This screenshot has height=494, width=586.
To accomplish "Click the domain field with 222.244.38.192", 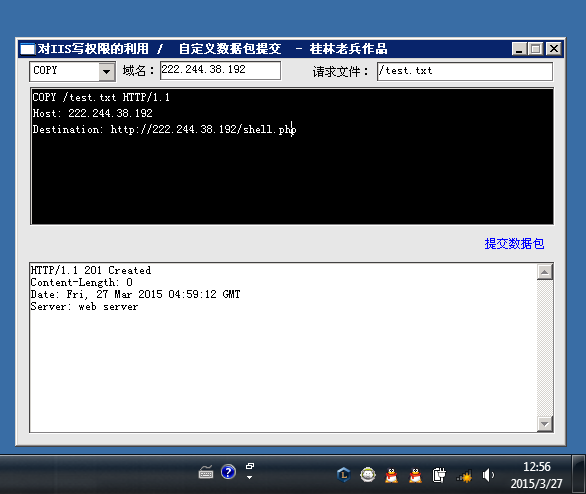I will point(220,70).
